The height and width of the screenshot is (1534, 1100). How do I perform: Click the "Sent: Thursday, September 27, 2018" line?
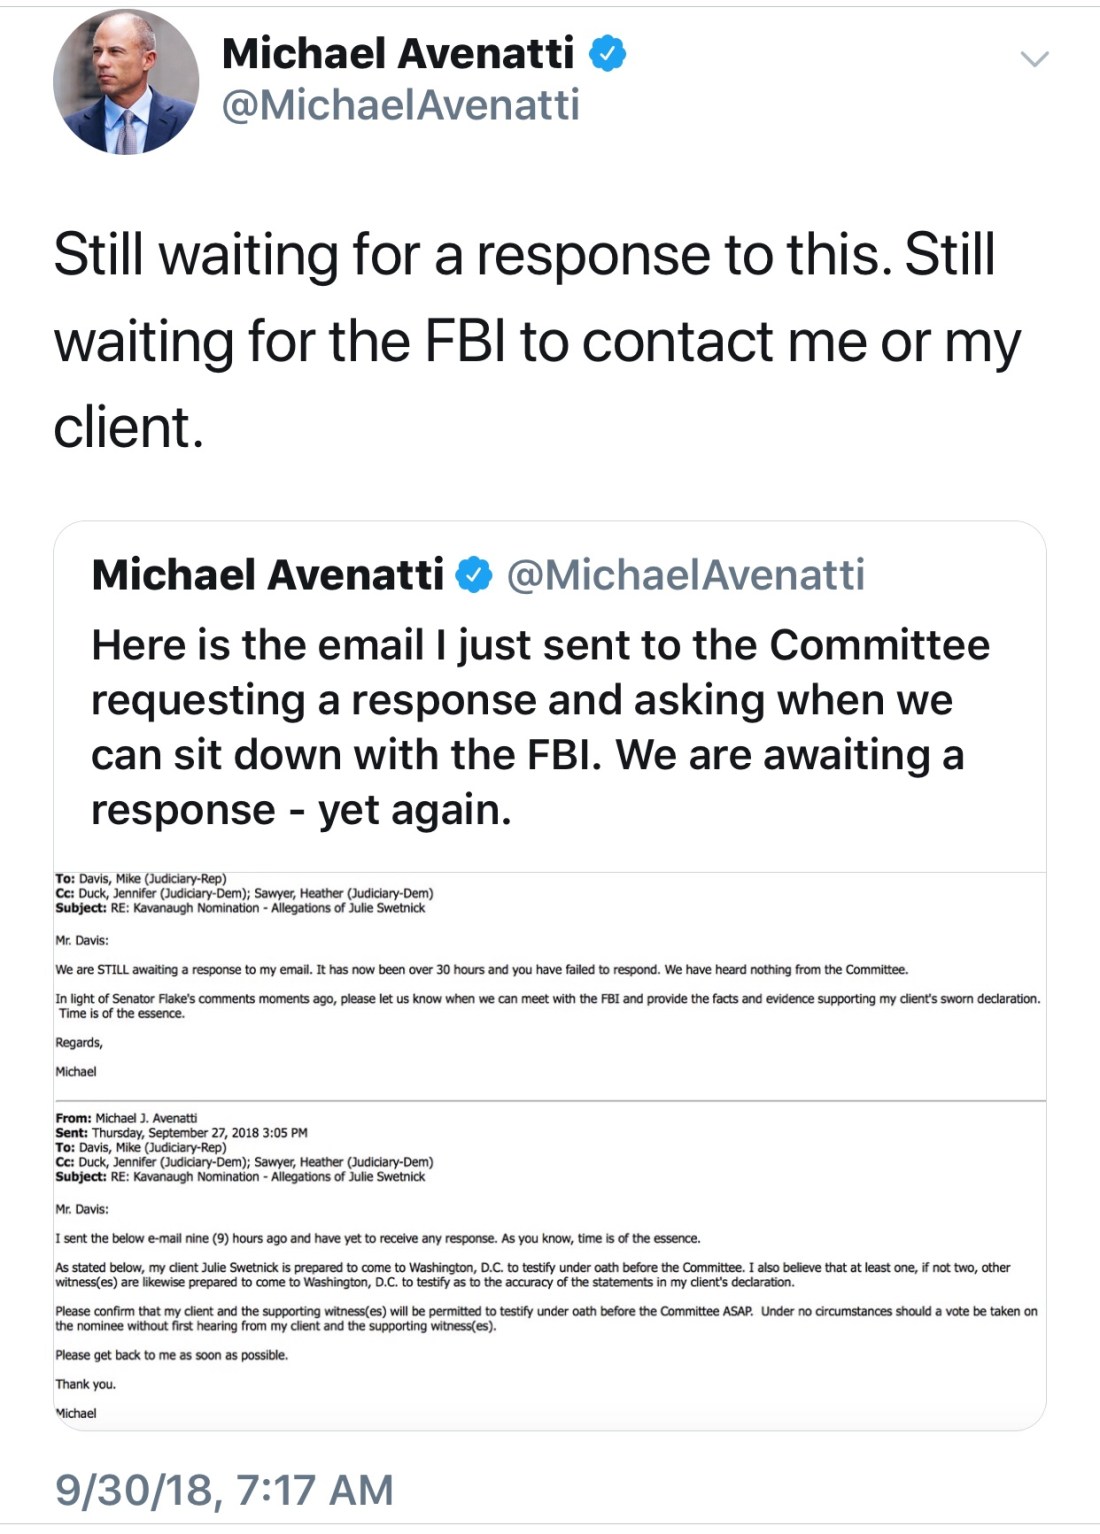click(x=182, y=1133)
